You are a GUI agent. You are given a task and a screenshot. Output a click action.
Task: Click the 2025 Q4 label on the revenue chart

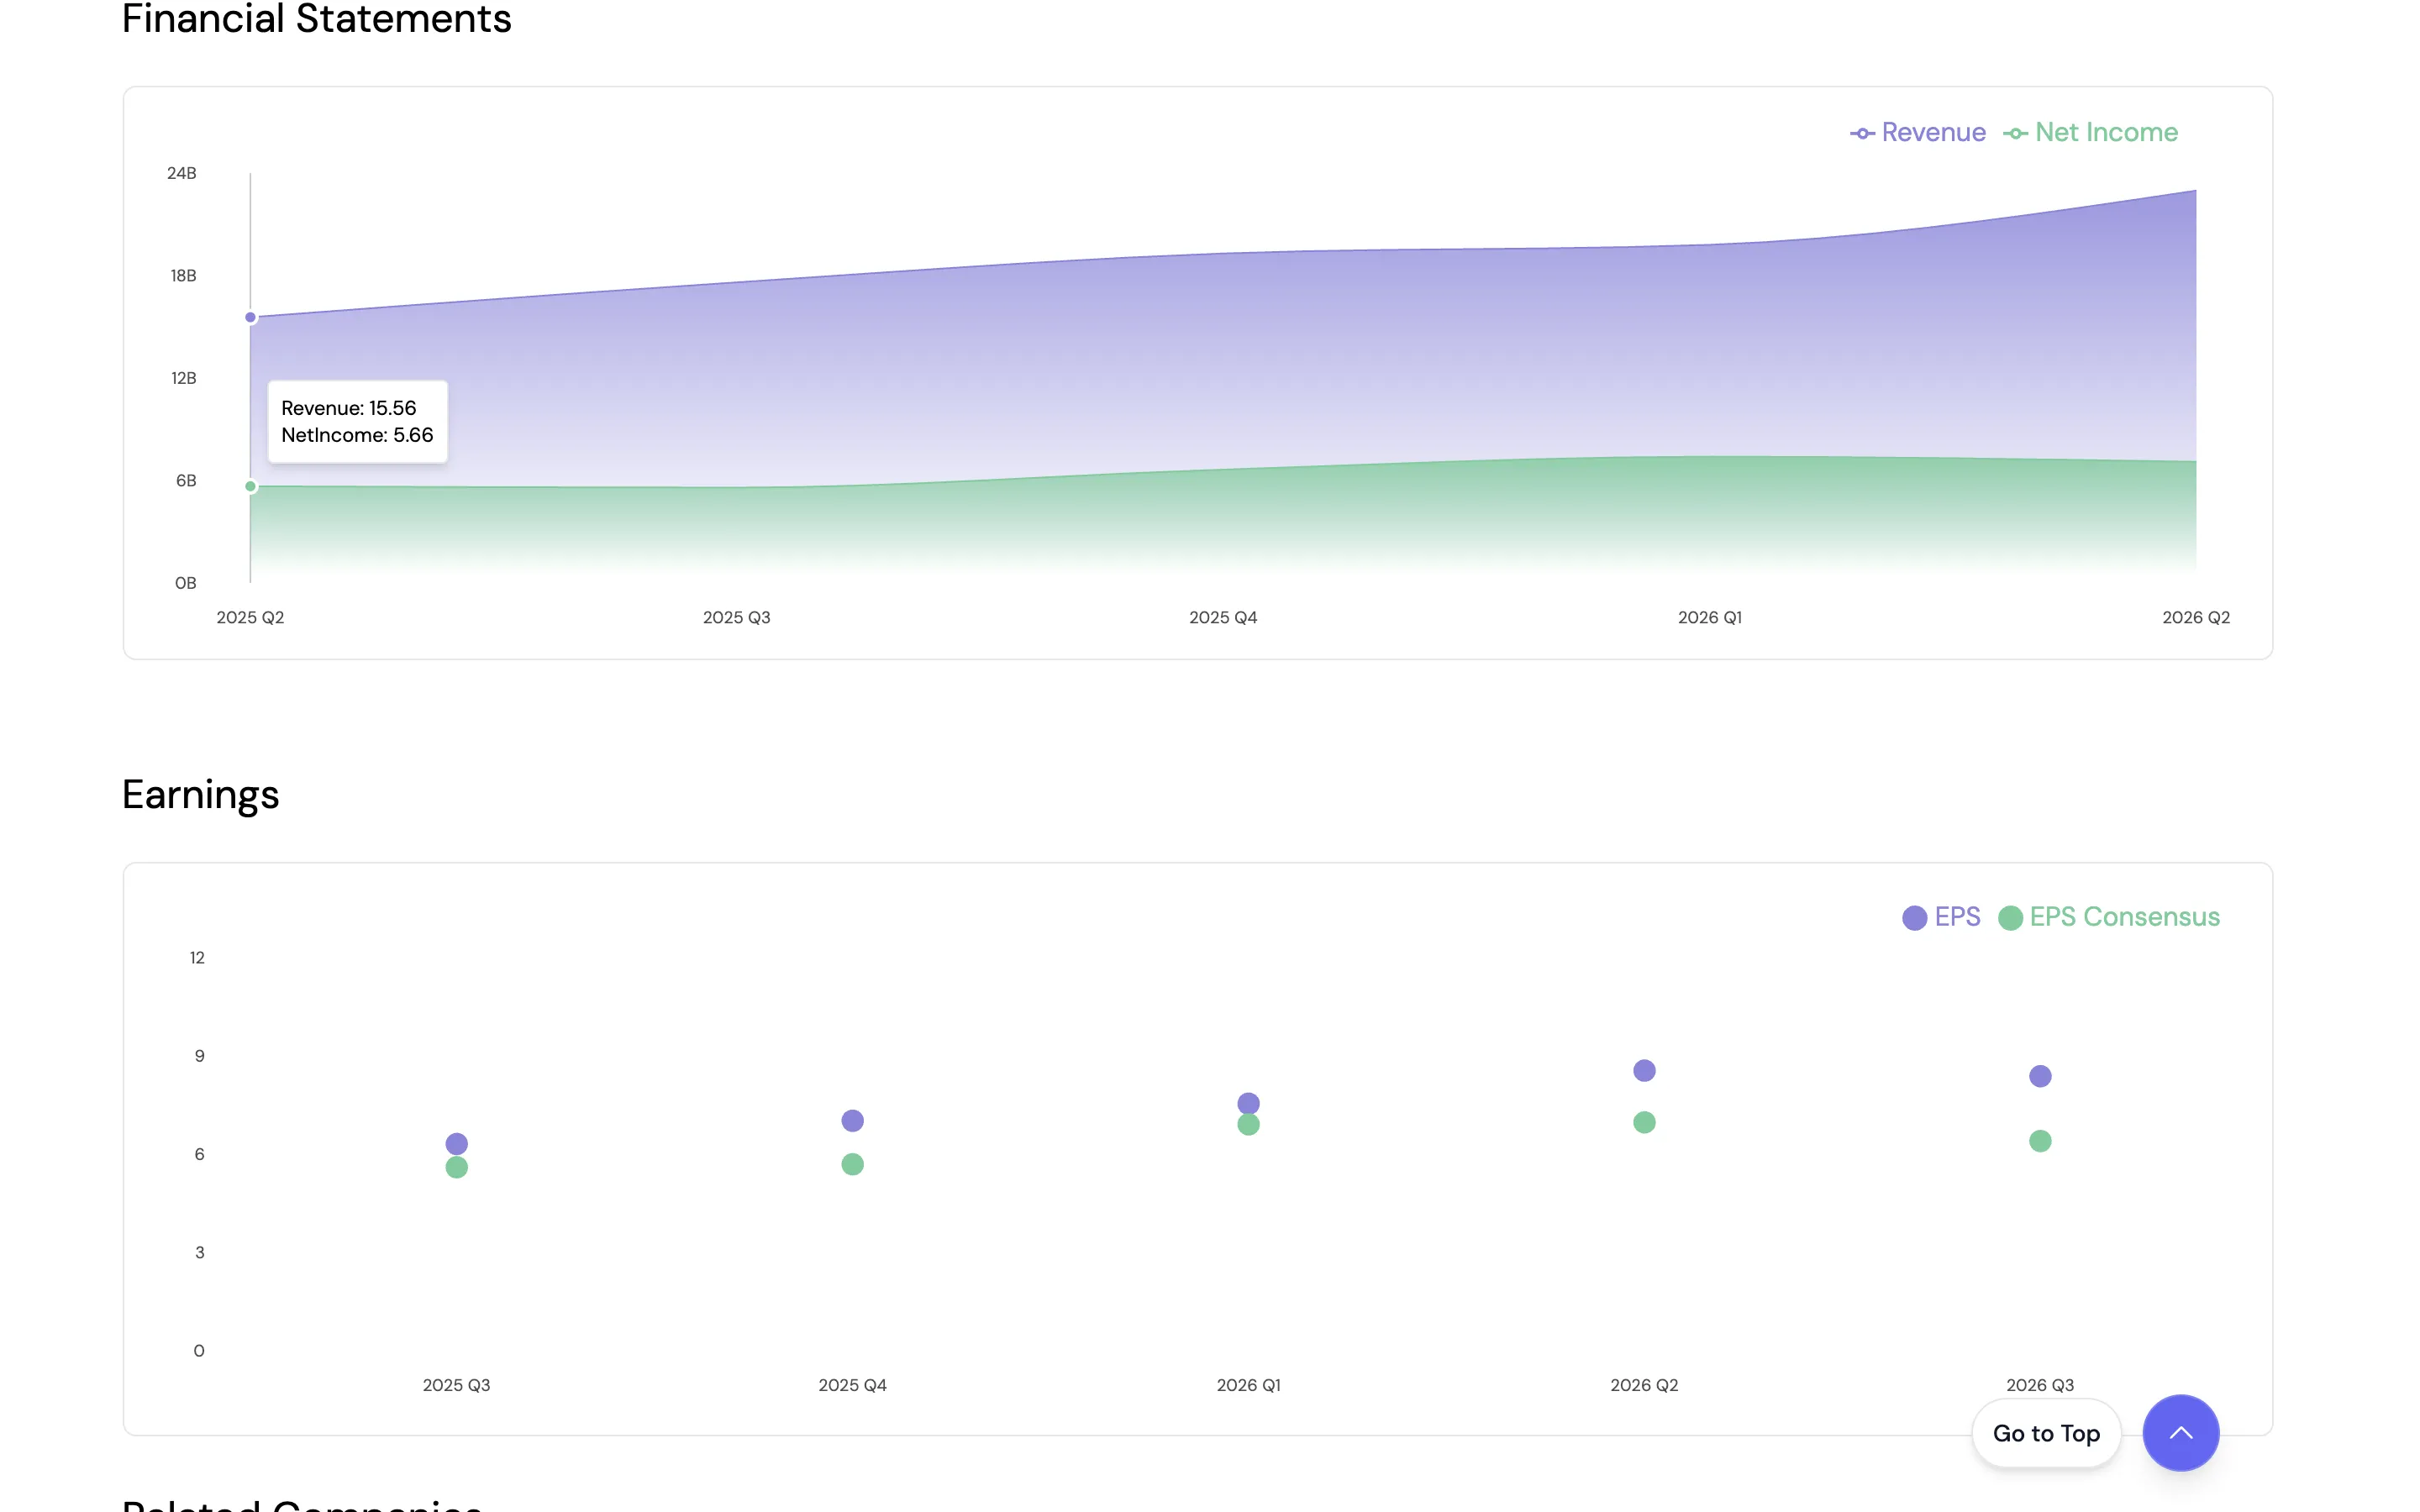[x=1222, y=617]
